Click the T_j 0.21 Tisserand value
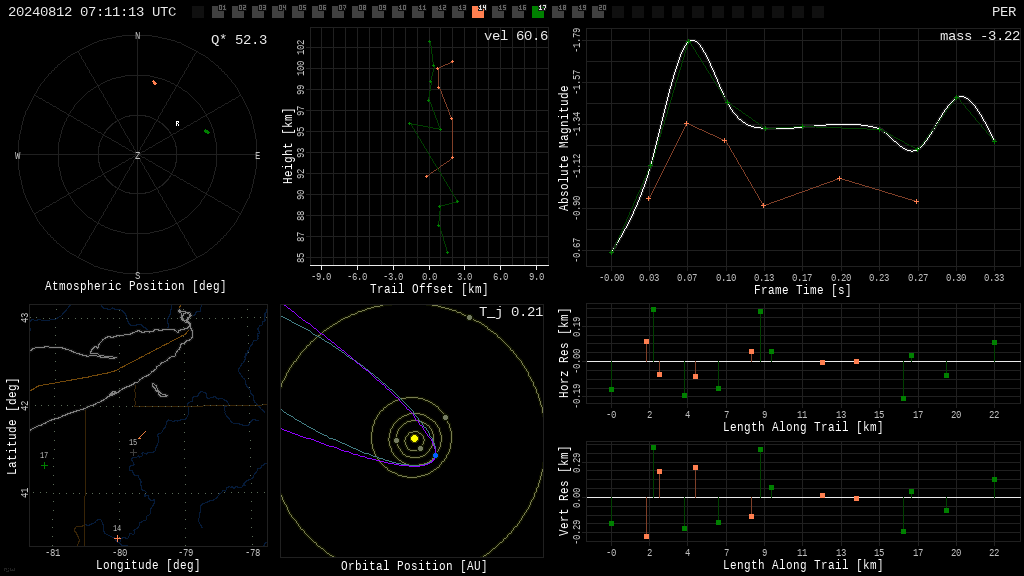1024x576 pixels. (511, 312)
